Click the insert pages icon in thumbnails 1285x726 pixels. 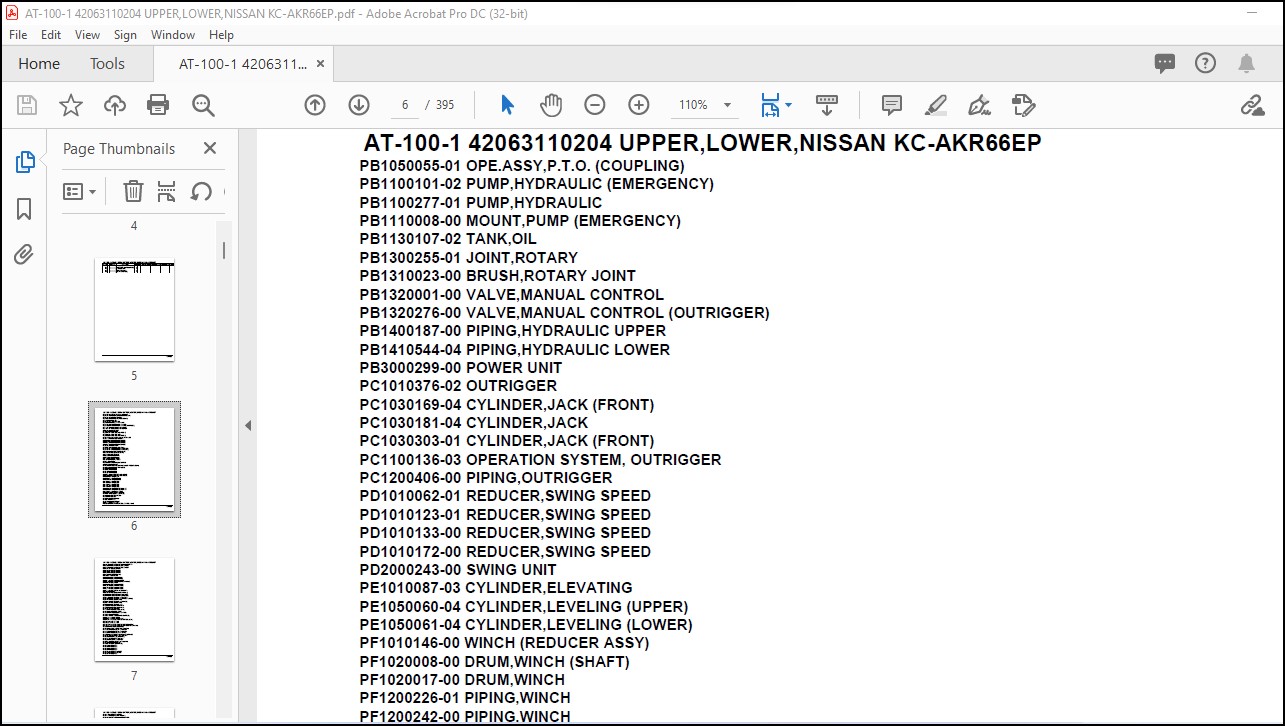pyautogui.click(x=167, y=191)
